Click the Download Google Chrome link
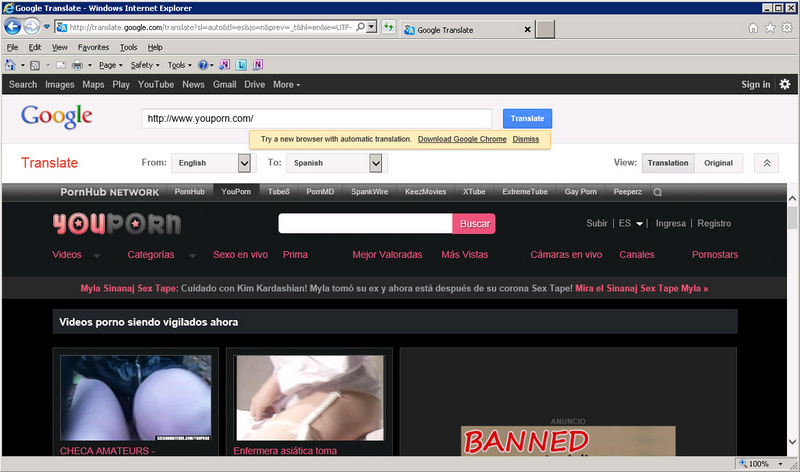Screen dimensions: 800x472 462,139
